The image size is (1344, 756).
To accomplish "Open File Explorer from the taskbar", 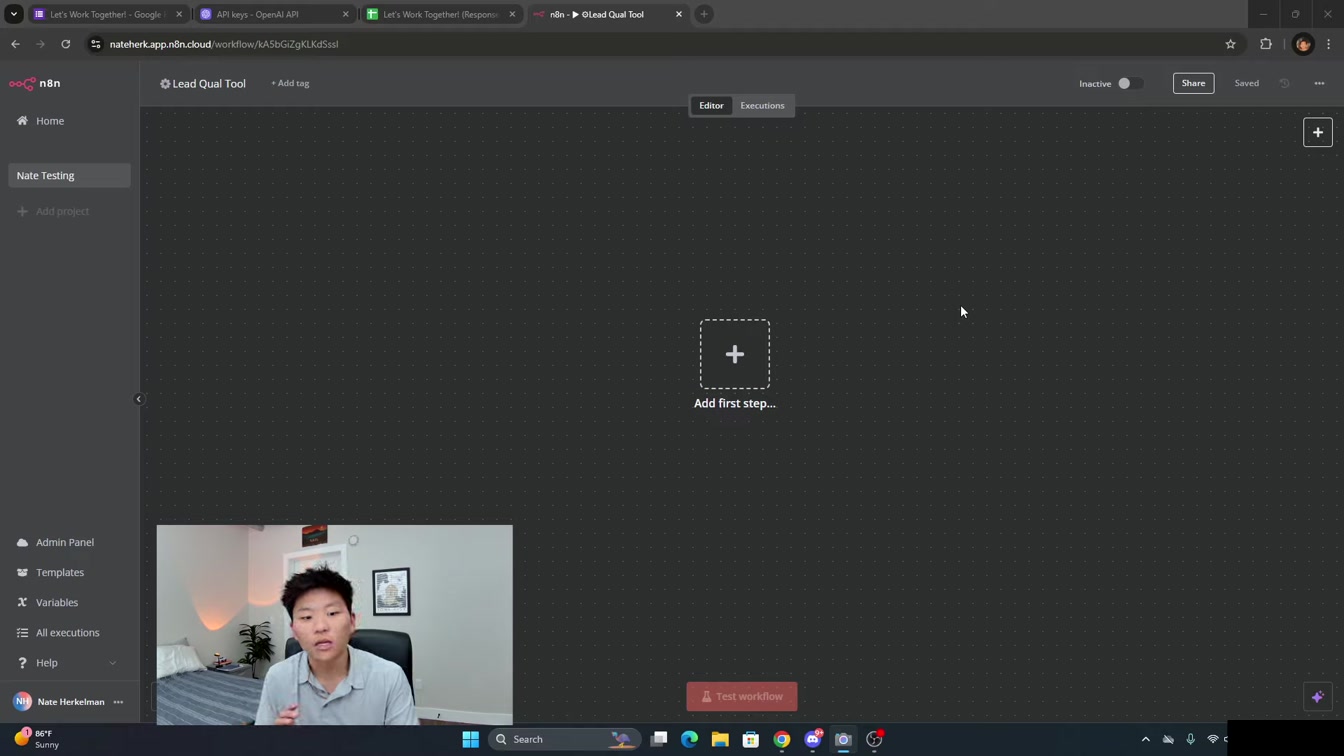I will point(720,739).
